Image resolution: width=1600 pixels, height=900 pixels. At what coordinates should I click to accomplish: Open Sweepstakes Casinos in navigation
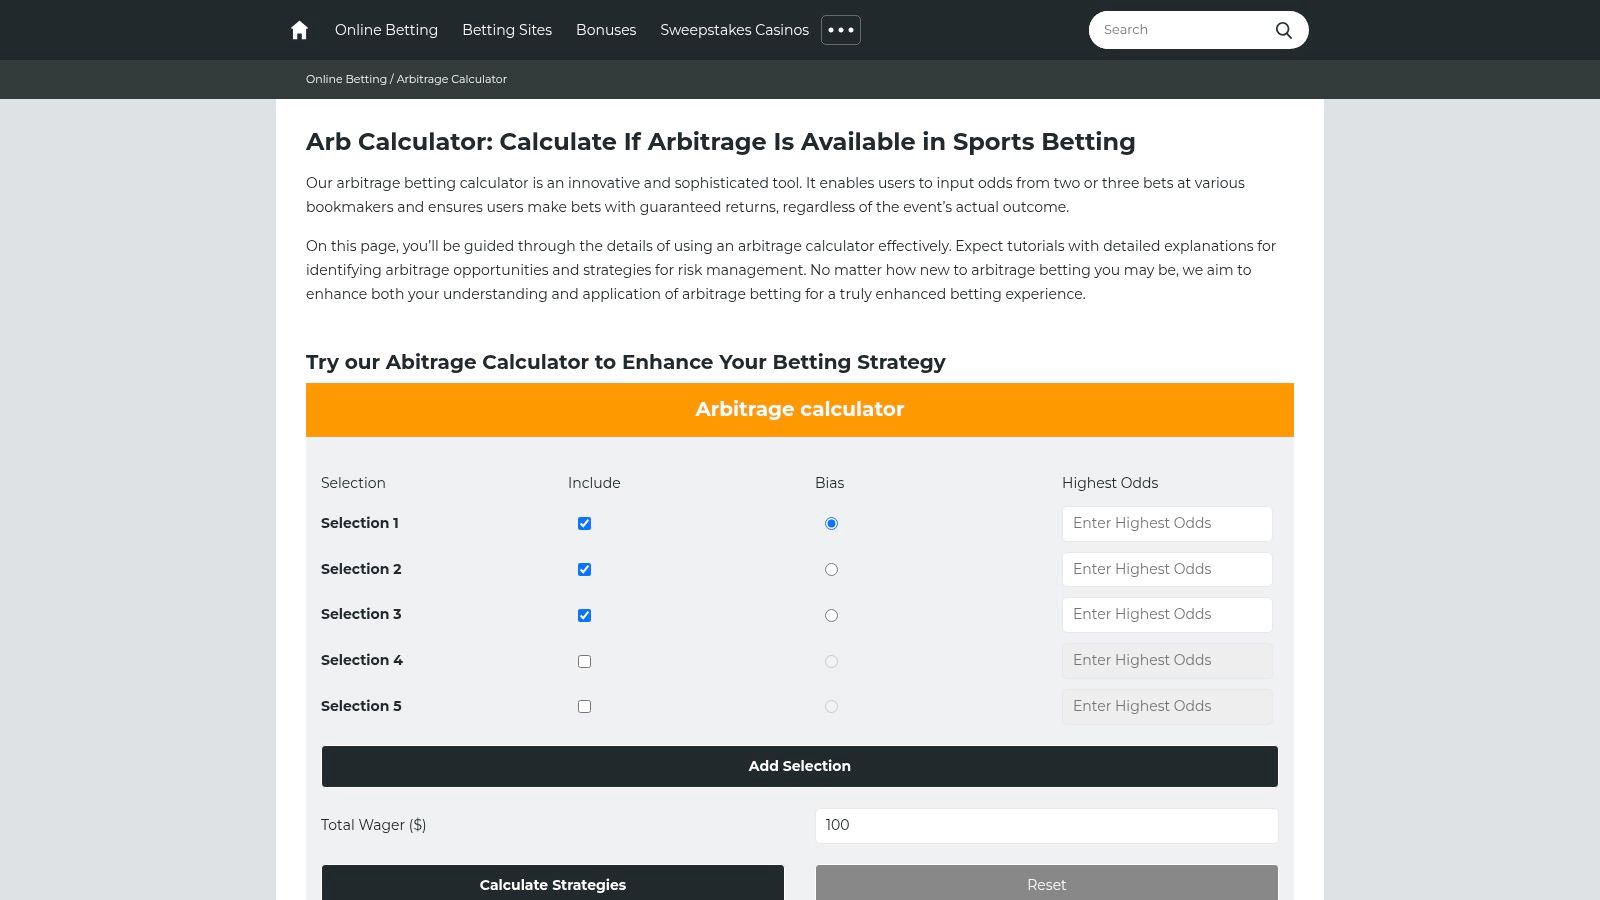(x=734, y=30)
